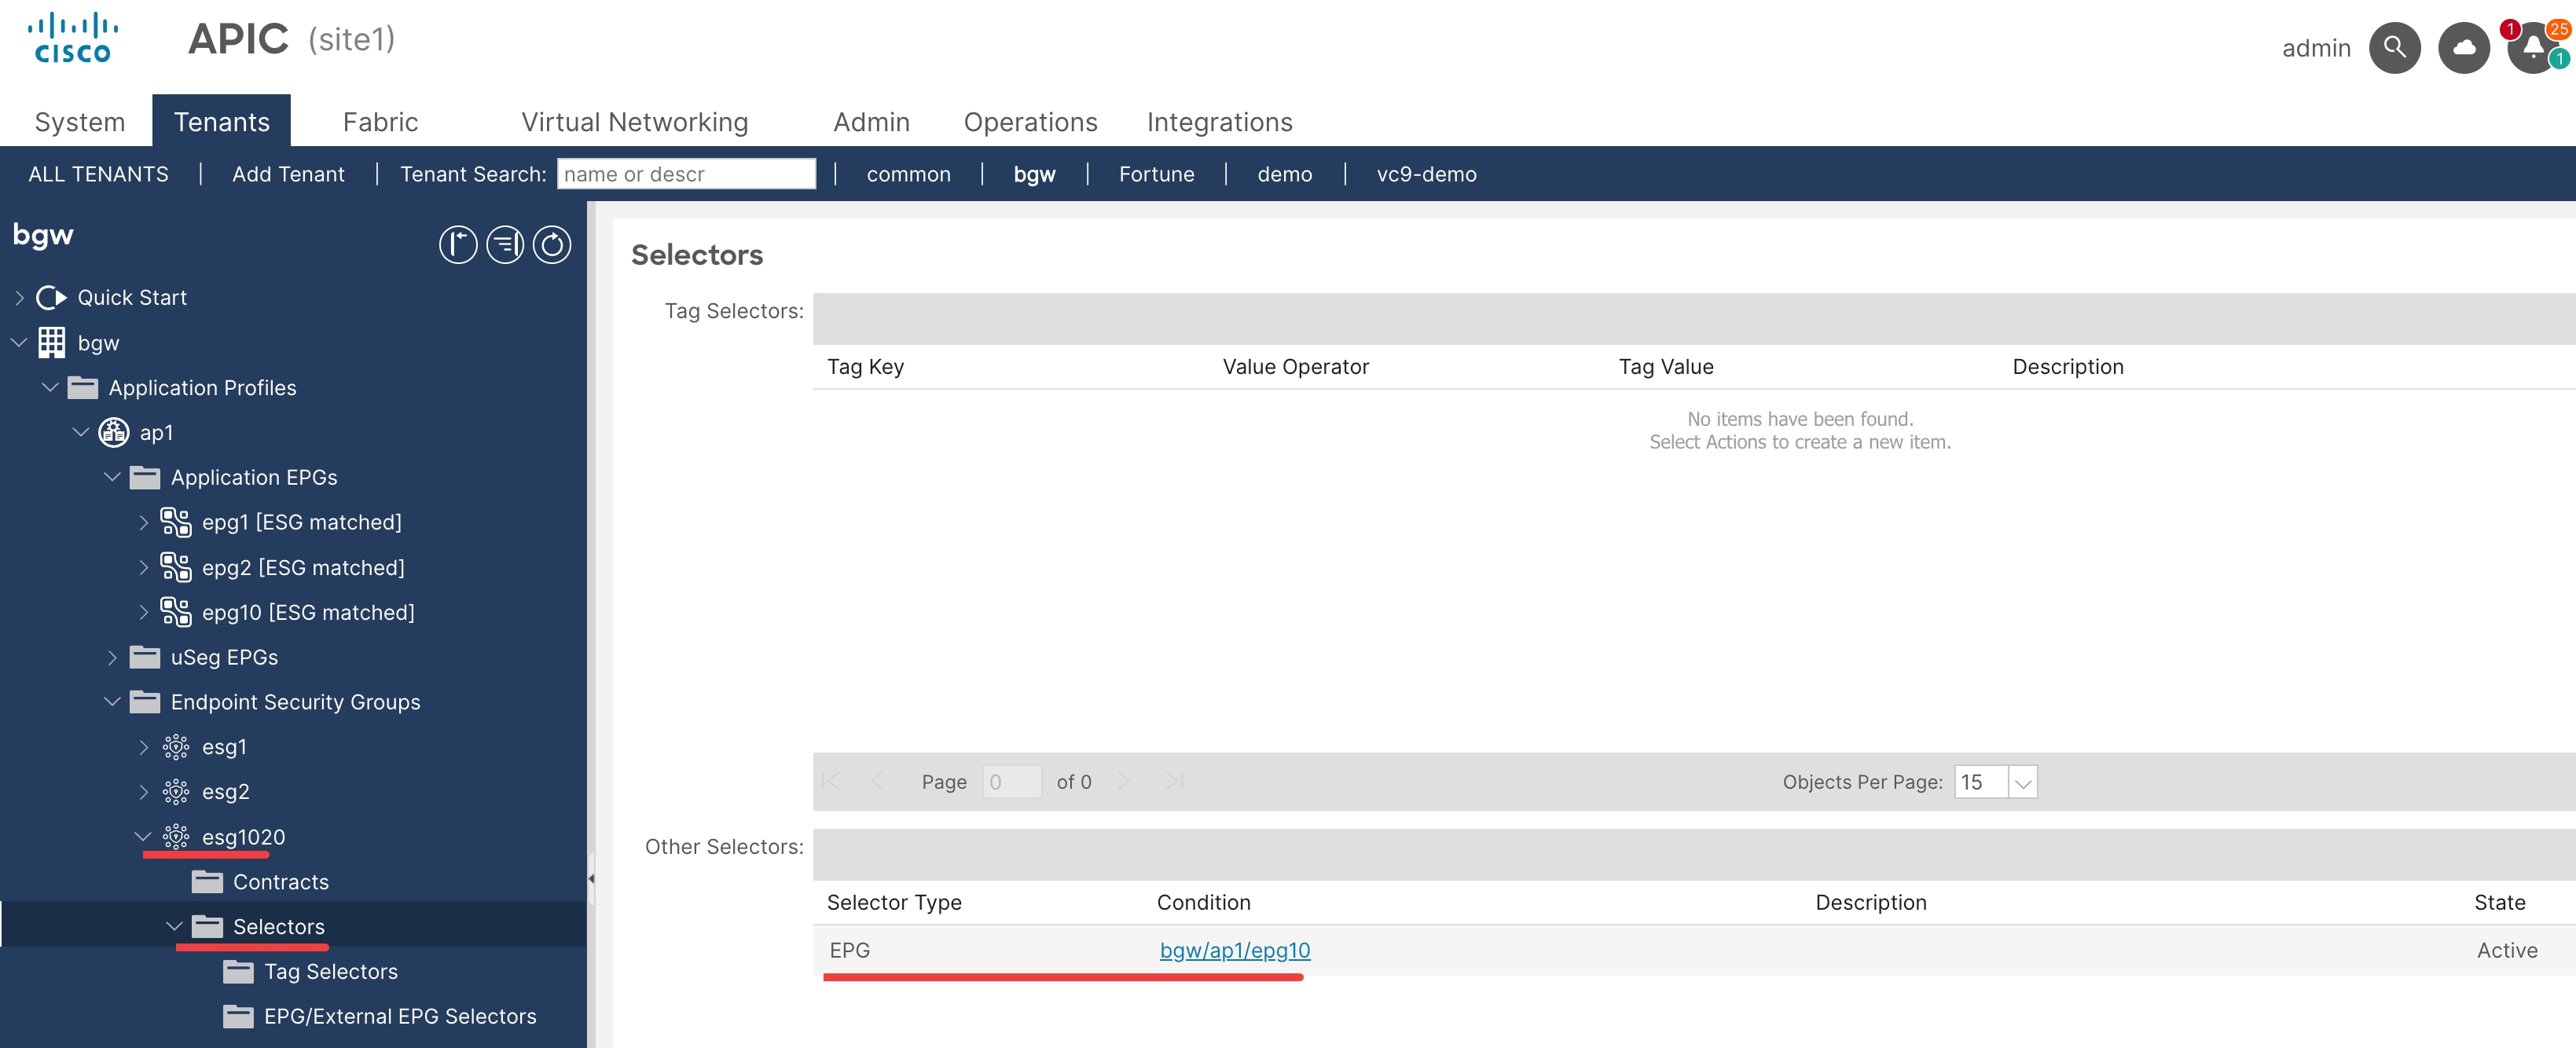Click the EPG/External EPG Selectors folder icon
The image size is (2576, 1048).
click(x=238, y=1016)
